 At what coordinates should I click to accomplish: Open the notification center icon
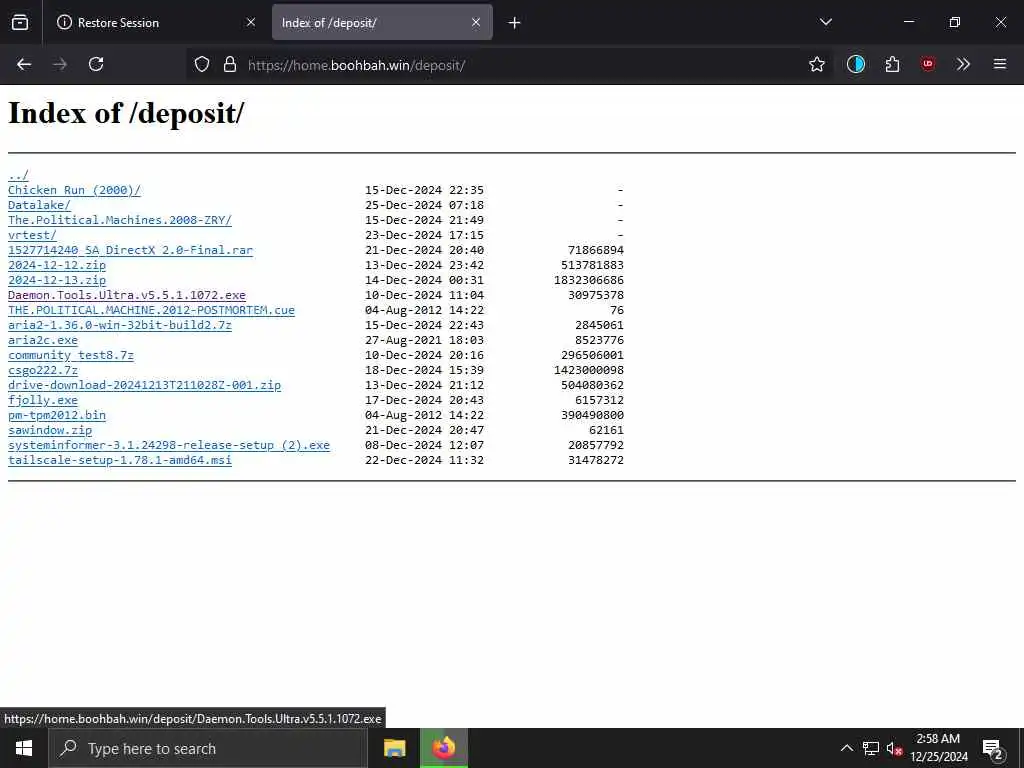[x=993, y=748]
